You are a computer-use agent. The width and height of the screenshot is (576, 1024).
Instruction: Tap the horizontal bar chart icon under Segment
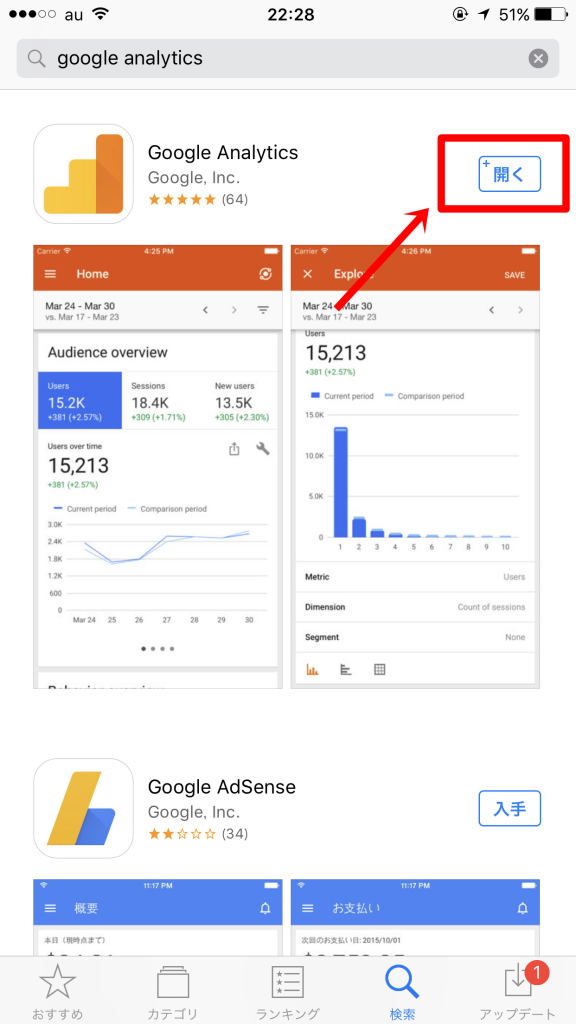tap(345, 669)
